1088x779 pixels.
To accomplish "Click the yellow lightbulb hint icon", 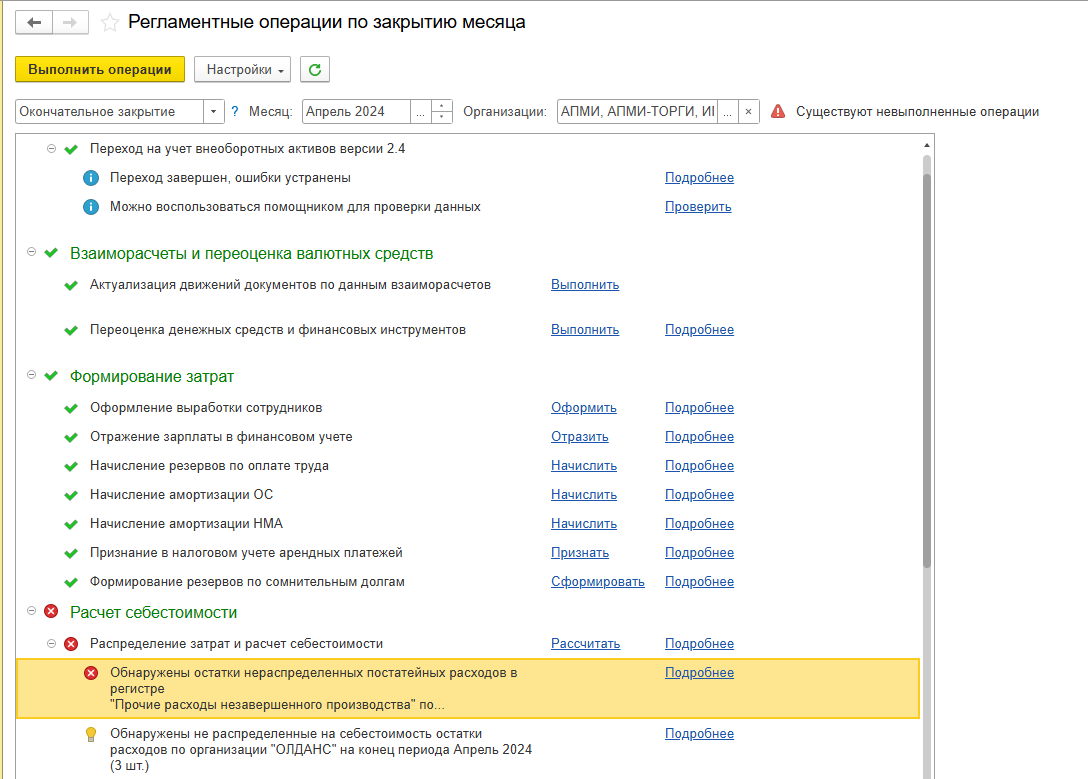I will click(91, 734).
